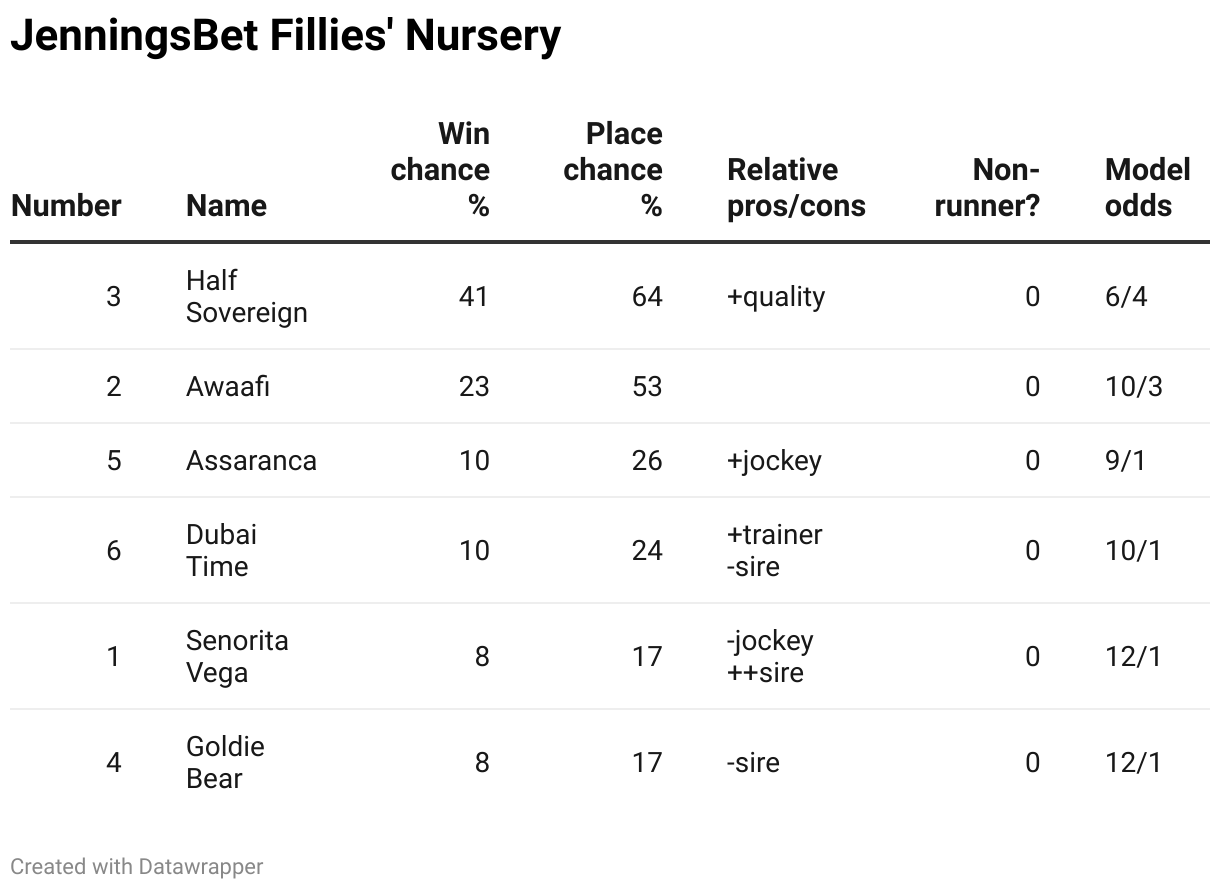
Task: Click the Win chance % header
Action: (440, 170)
